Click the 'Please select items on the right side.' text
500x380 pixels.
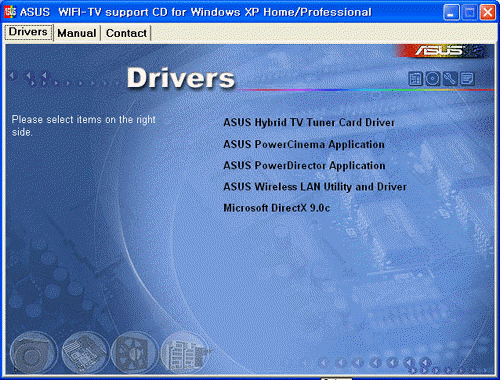pyautogui.click(x=83, y=126)
